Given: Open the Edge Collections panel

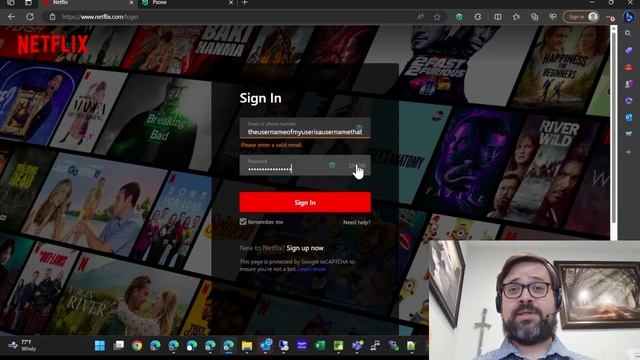Looking at the screenshot, I should (535, 17).
